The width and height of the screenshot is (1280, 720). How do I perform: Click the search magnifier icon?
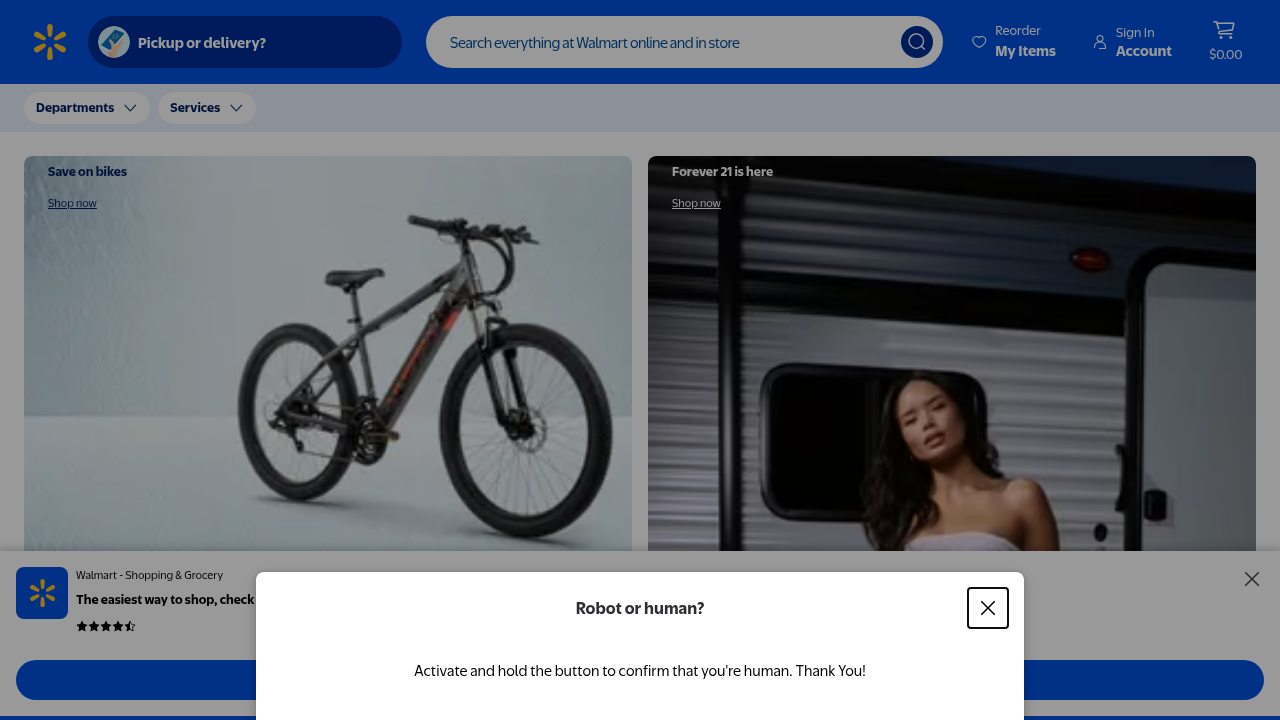pyautogui.click(x=916, y=42)
